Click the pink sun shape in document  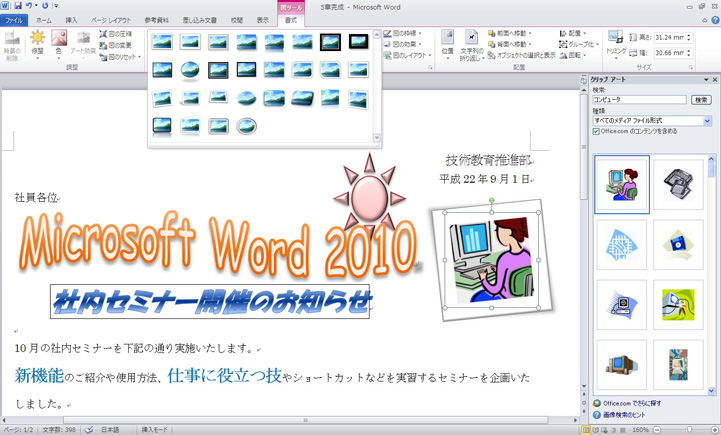point(369,197)
